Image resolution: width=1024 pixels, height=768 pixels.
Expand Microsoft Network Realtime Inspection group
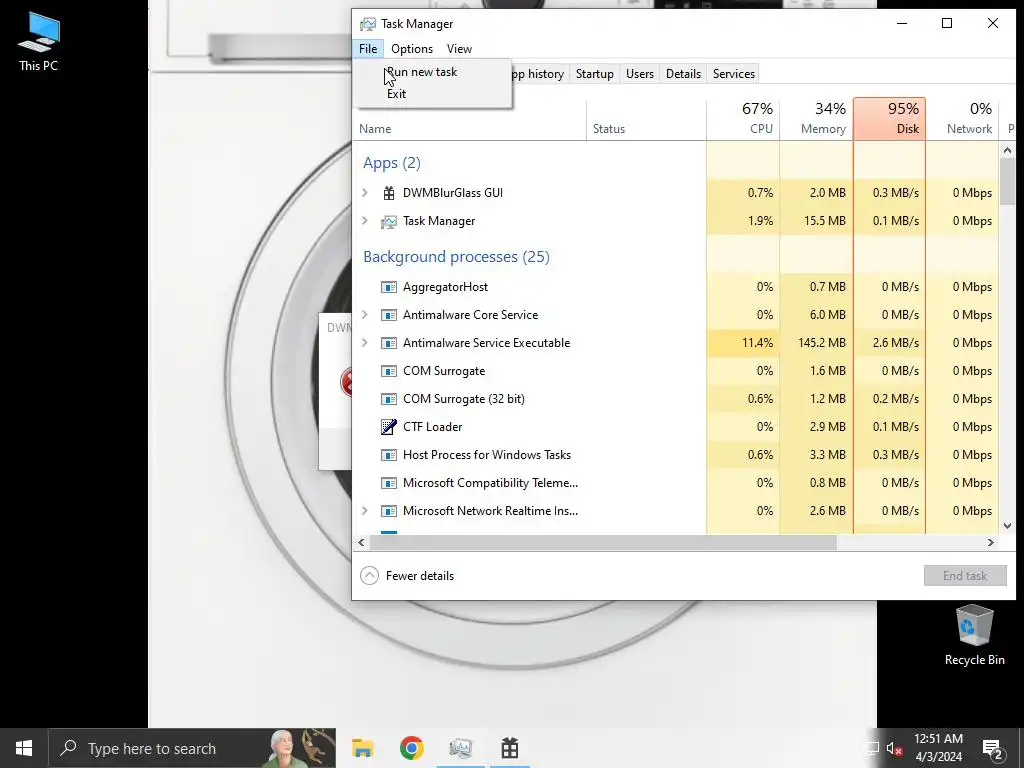click(x=365, y=511)
